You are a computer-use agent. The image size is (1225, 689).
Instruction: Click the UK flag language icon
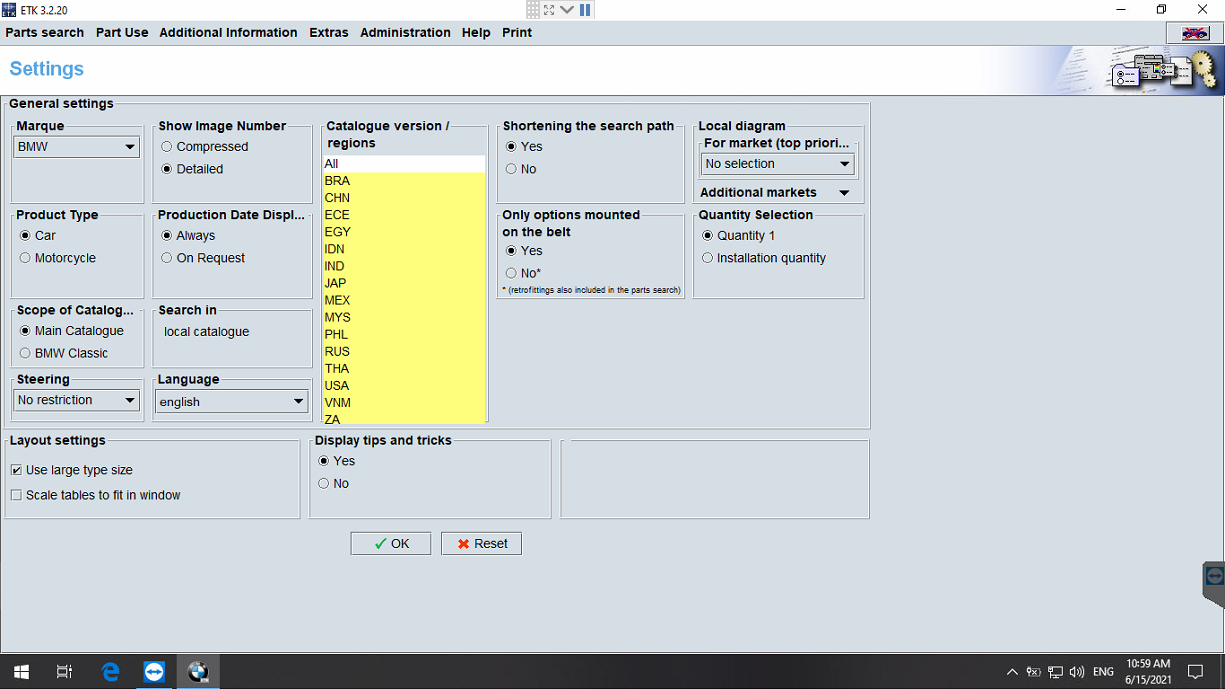pos(1195,33)
